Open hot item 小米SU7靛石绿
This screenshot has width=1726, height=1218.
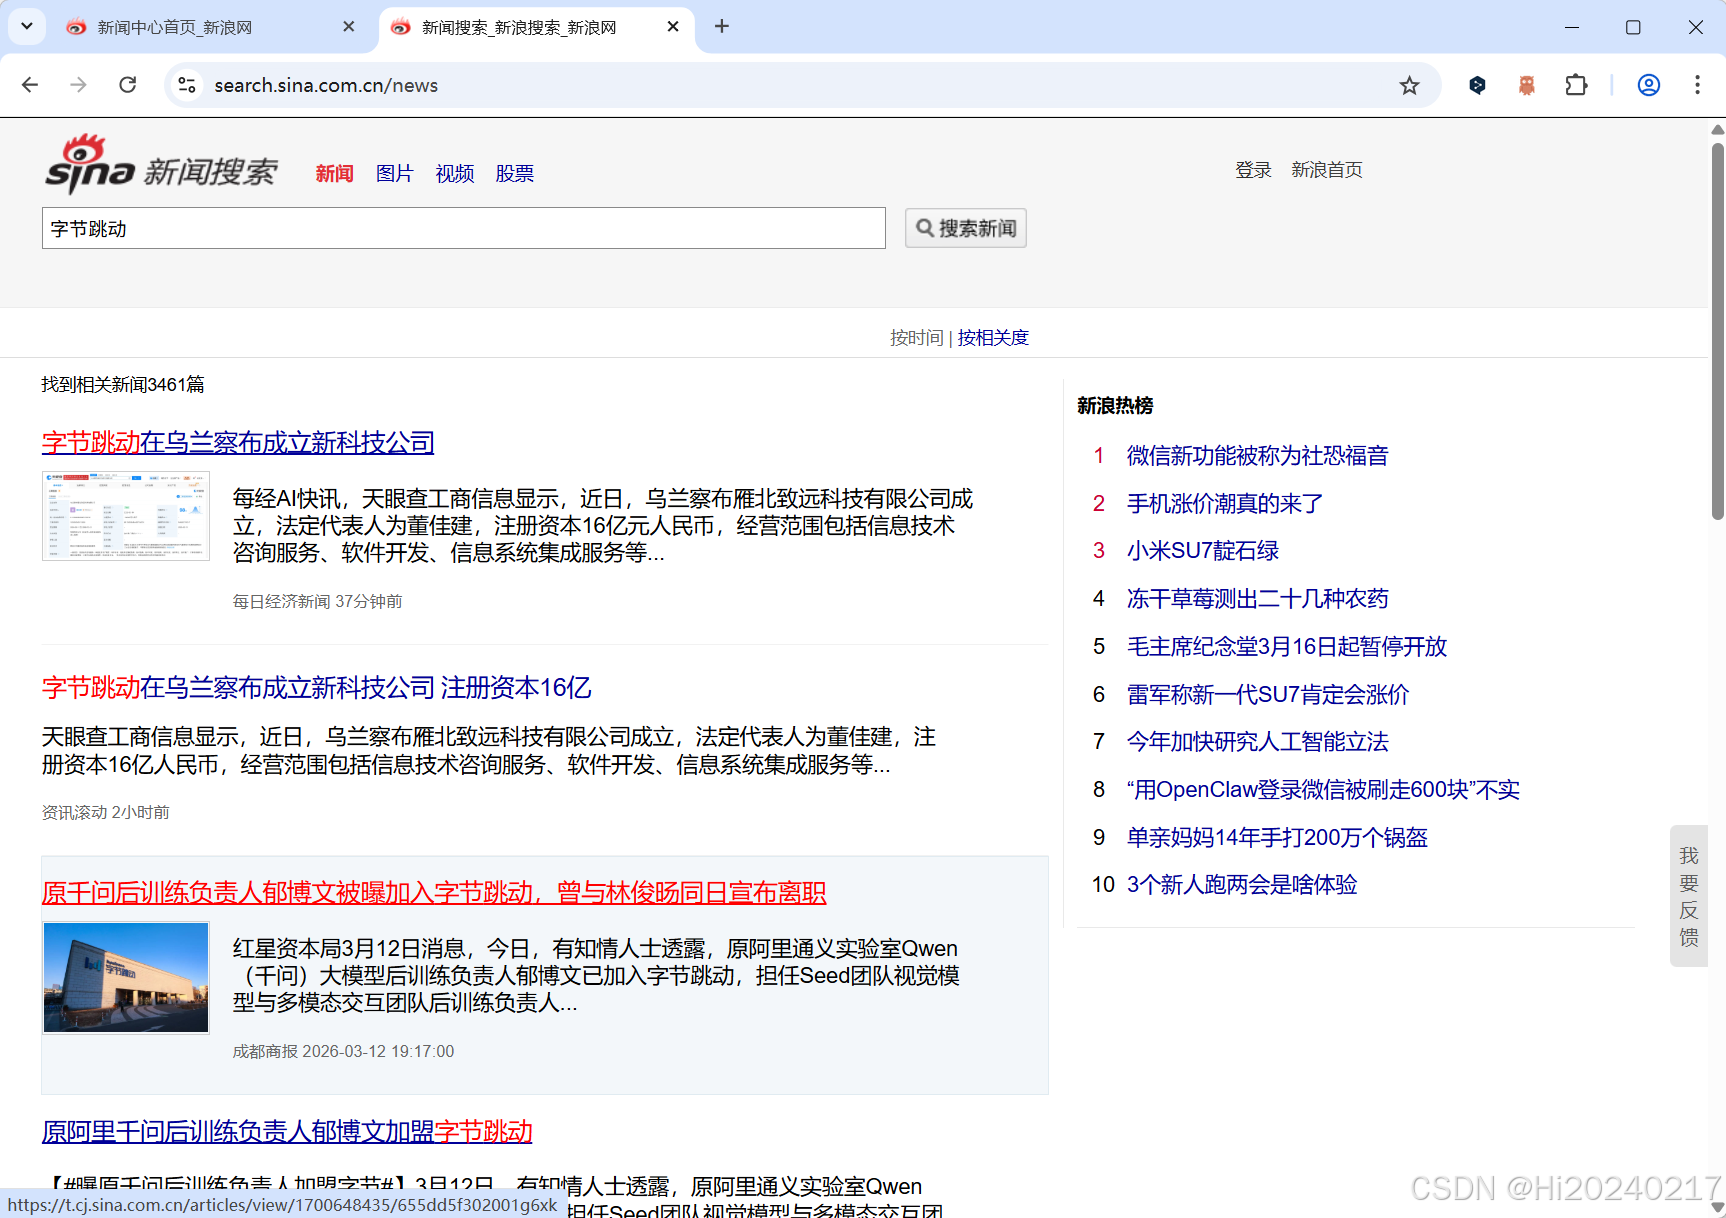click(x=1203, y=551)
